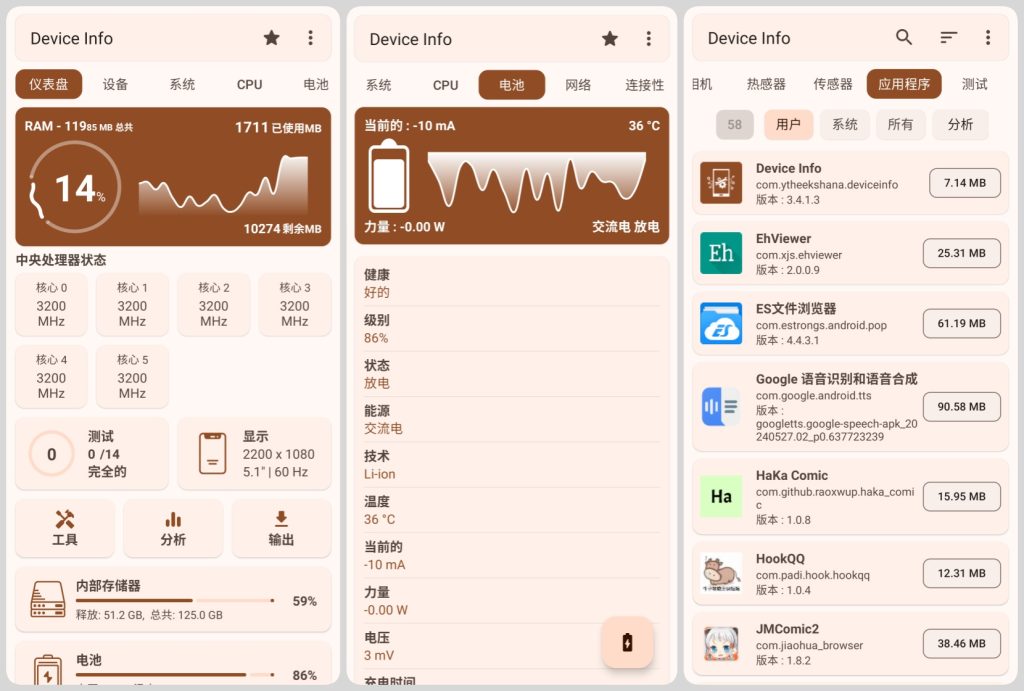
Task: Expand the EhViewer app entry
Action: click(850, 253)
